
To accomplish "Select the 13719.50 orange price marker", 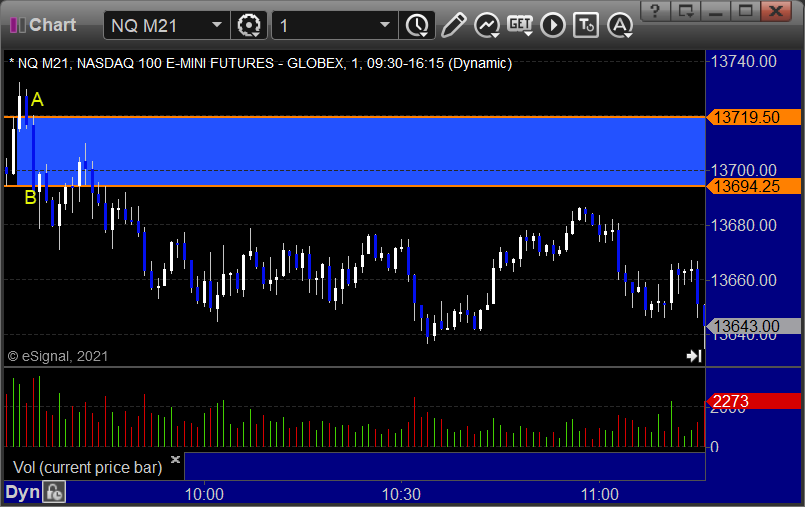I will [753, 117].
